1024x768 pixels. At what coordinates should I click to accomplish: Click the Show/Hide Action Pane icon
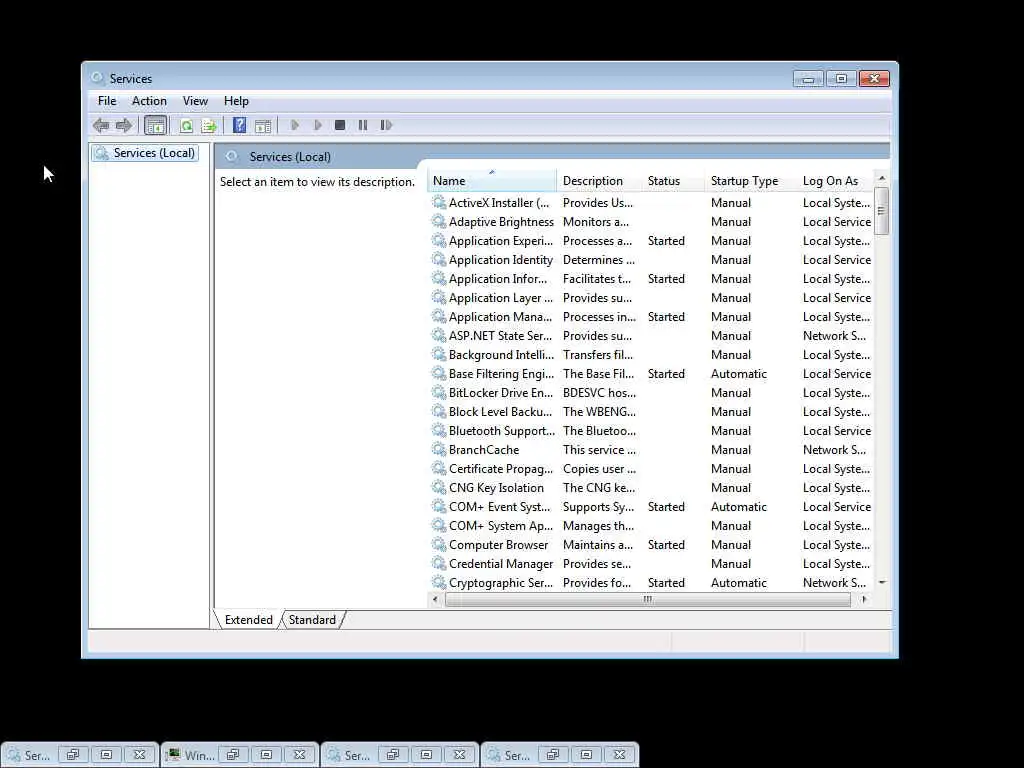tap(263, 125)
